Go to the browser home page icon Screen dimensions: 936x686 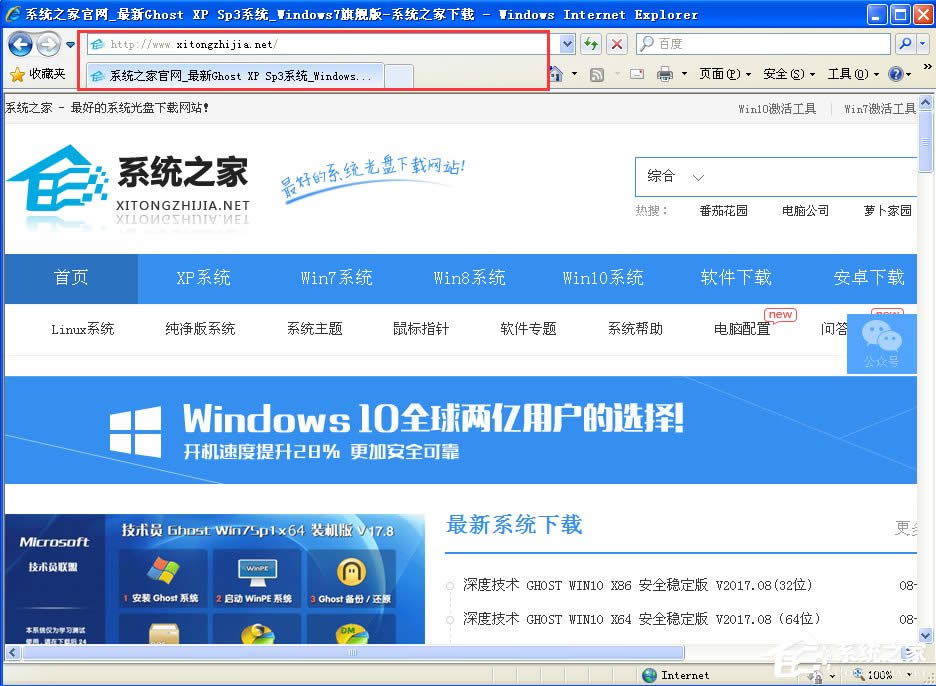point(556,73)
